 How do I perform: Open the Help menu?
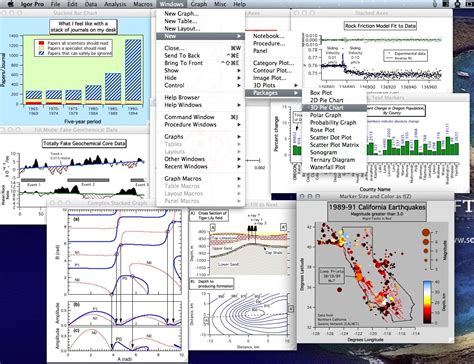coord(239,4)
